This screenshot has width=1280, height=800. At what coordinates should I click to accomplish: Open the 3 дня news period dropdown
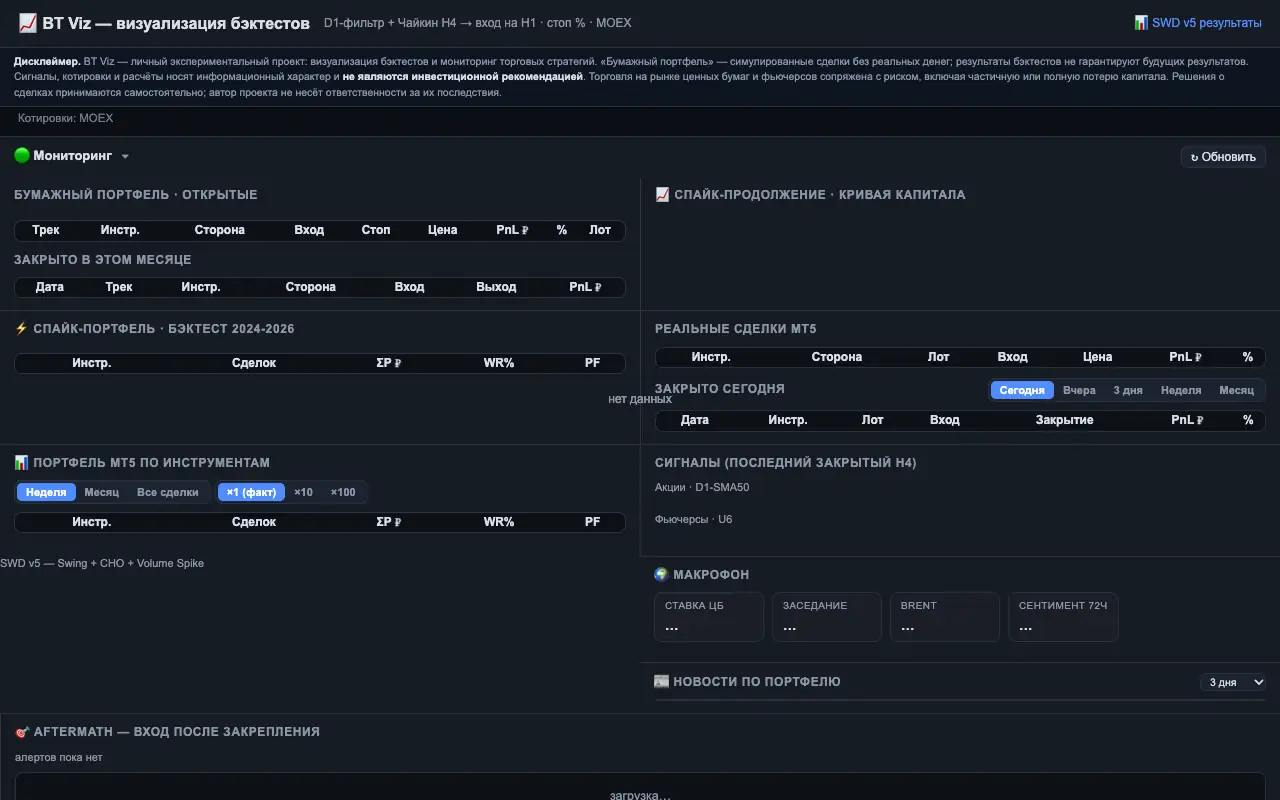[1233, 682]
